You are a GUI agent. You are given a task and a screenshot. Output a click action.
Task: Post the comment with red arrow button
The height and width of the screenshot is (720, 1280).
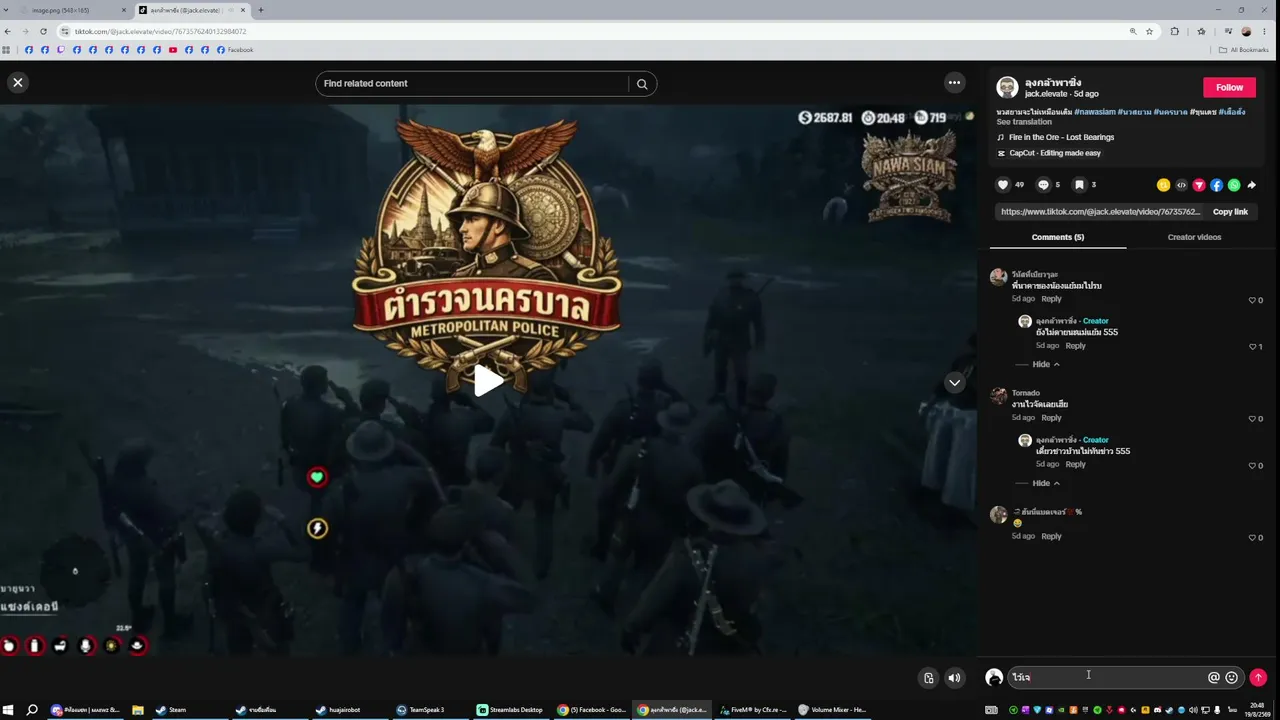(1258, 677)
